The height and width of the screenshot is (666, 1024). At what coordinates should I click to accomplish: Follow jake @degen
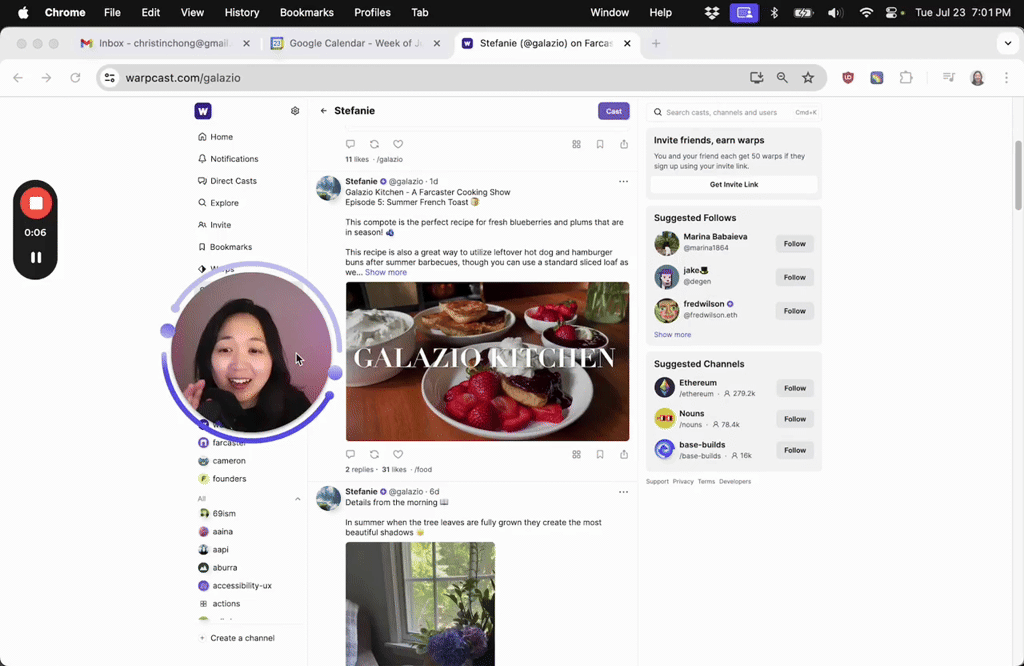point(795,277)
